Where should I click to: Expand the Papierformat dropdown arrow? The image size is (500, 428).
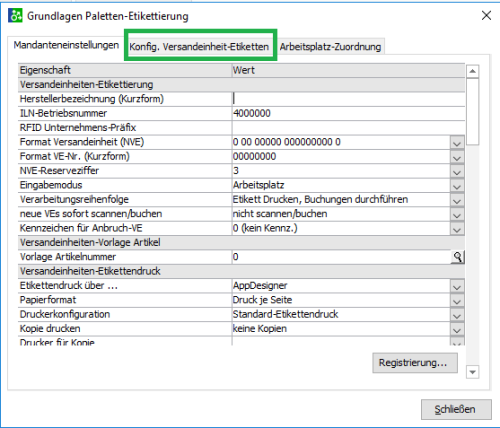click(x=457, y=300)
